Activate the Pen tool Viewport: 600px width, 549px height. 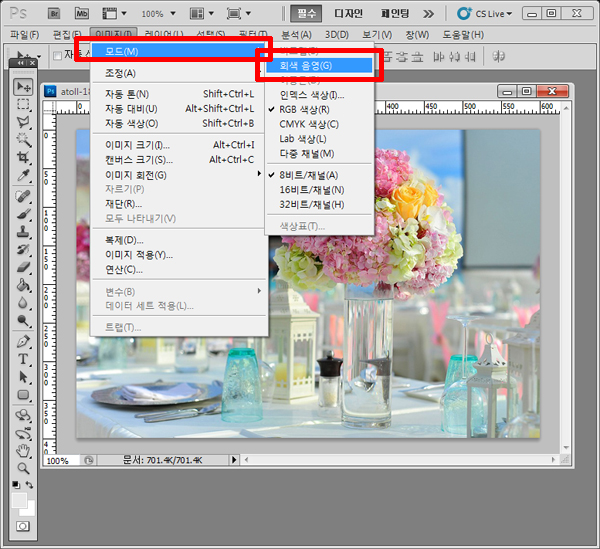pos(23,341)
